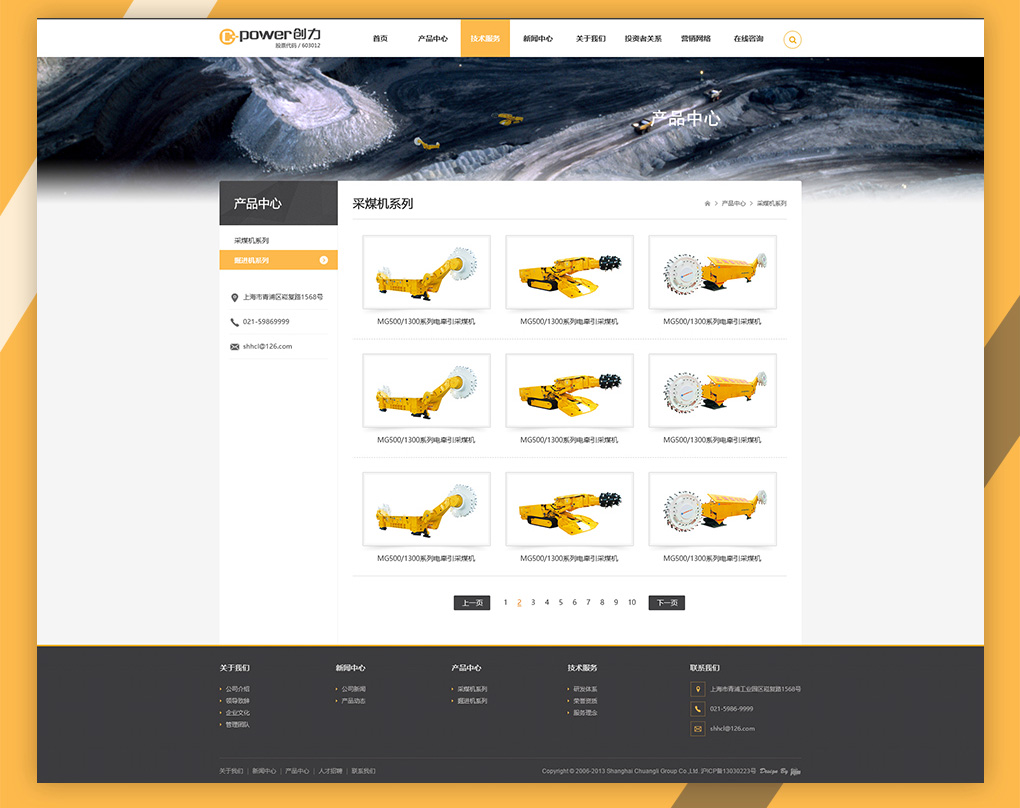Click the search magnifier icon in header

792,40
